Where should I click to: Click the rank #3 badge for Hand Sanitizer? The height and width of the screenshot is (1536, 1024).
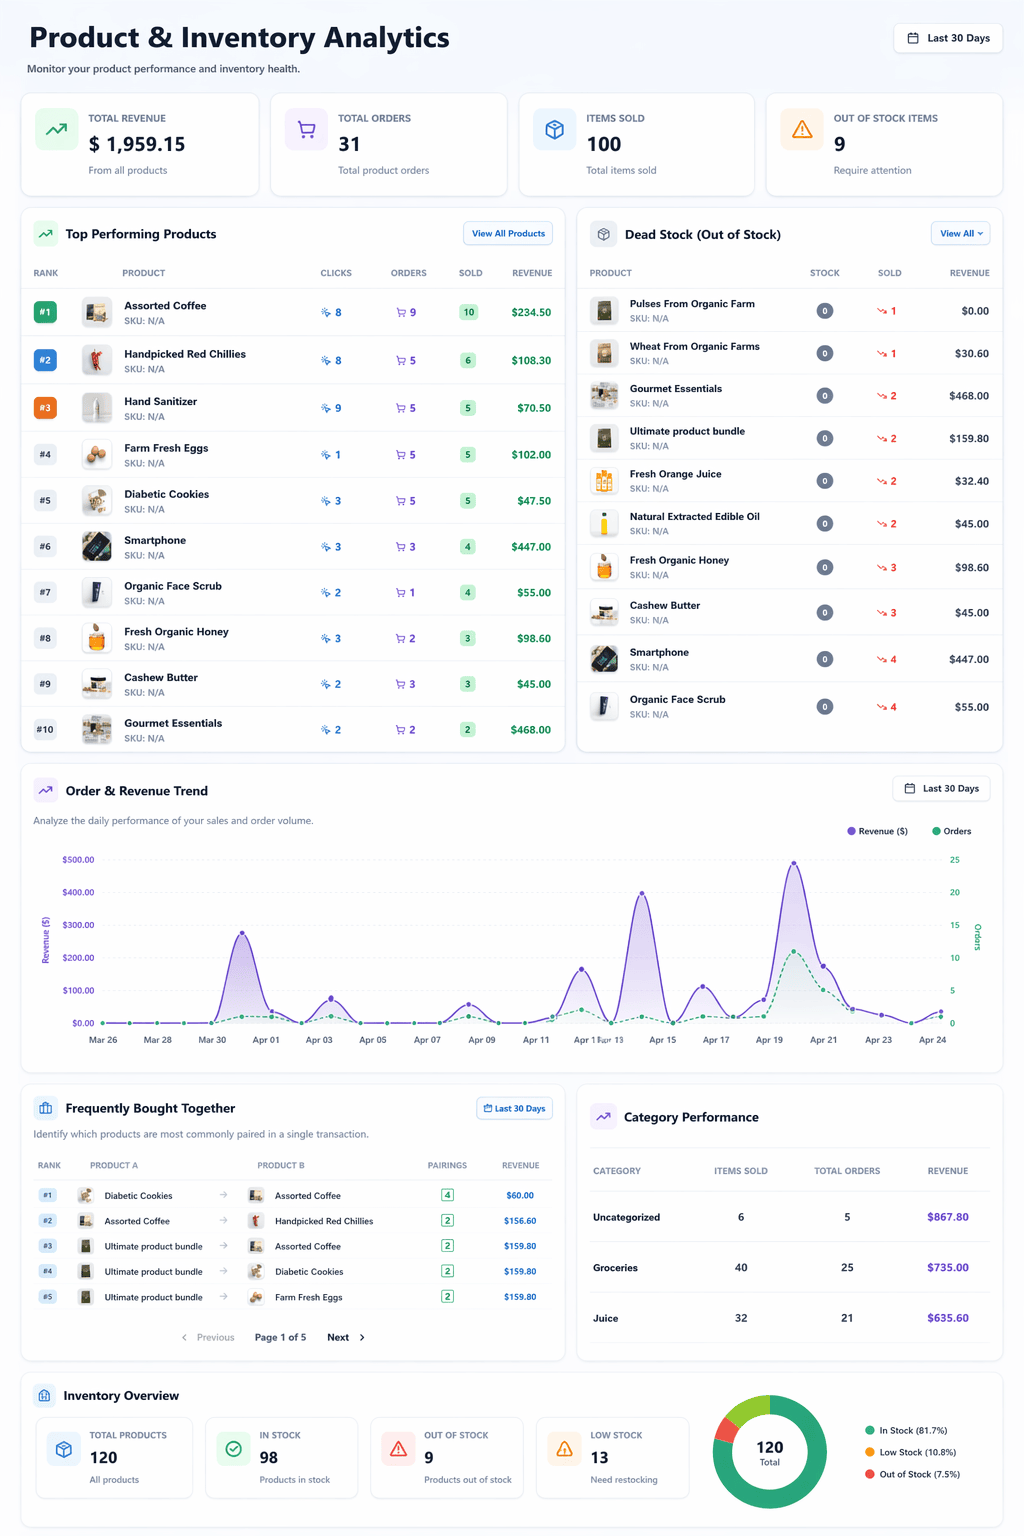[45, 408]
